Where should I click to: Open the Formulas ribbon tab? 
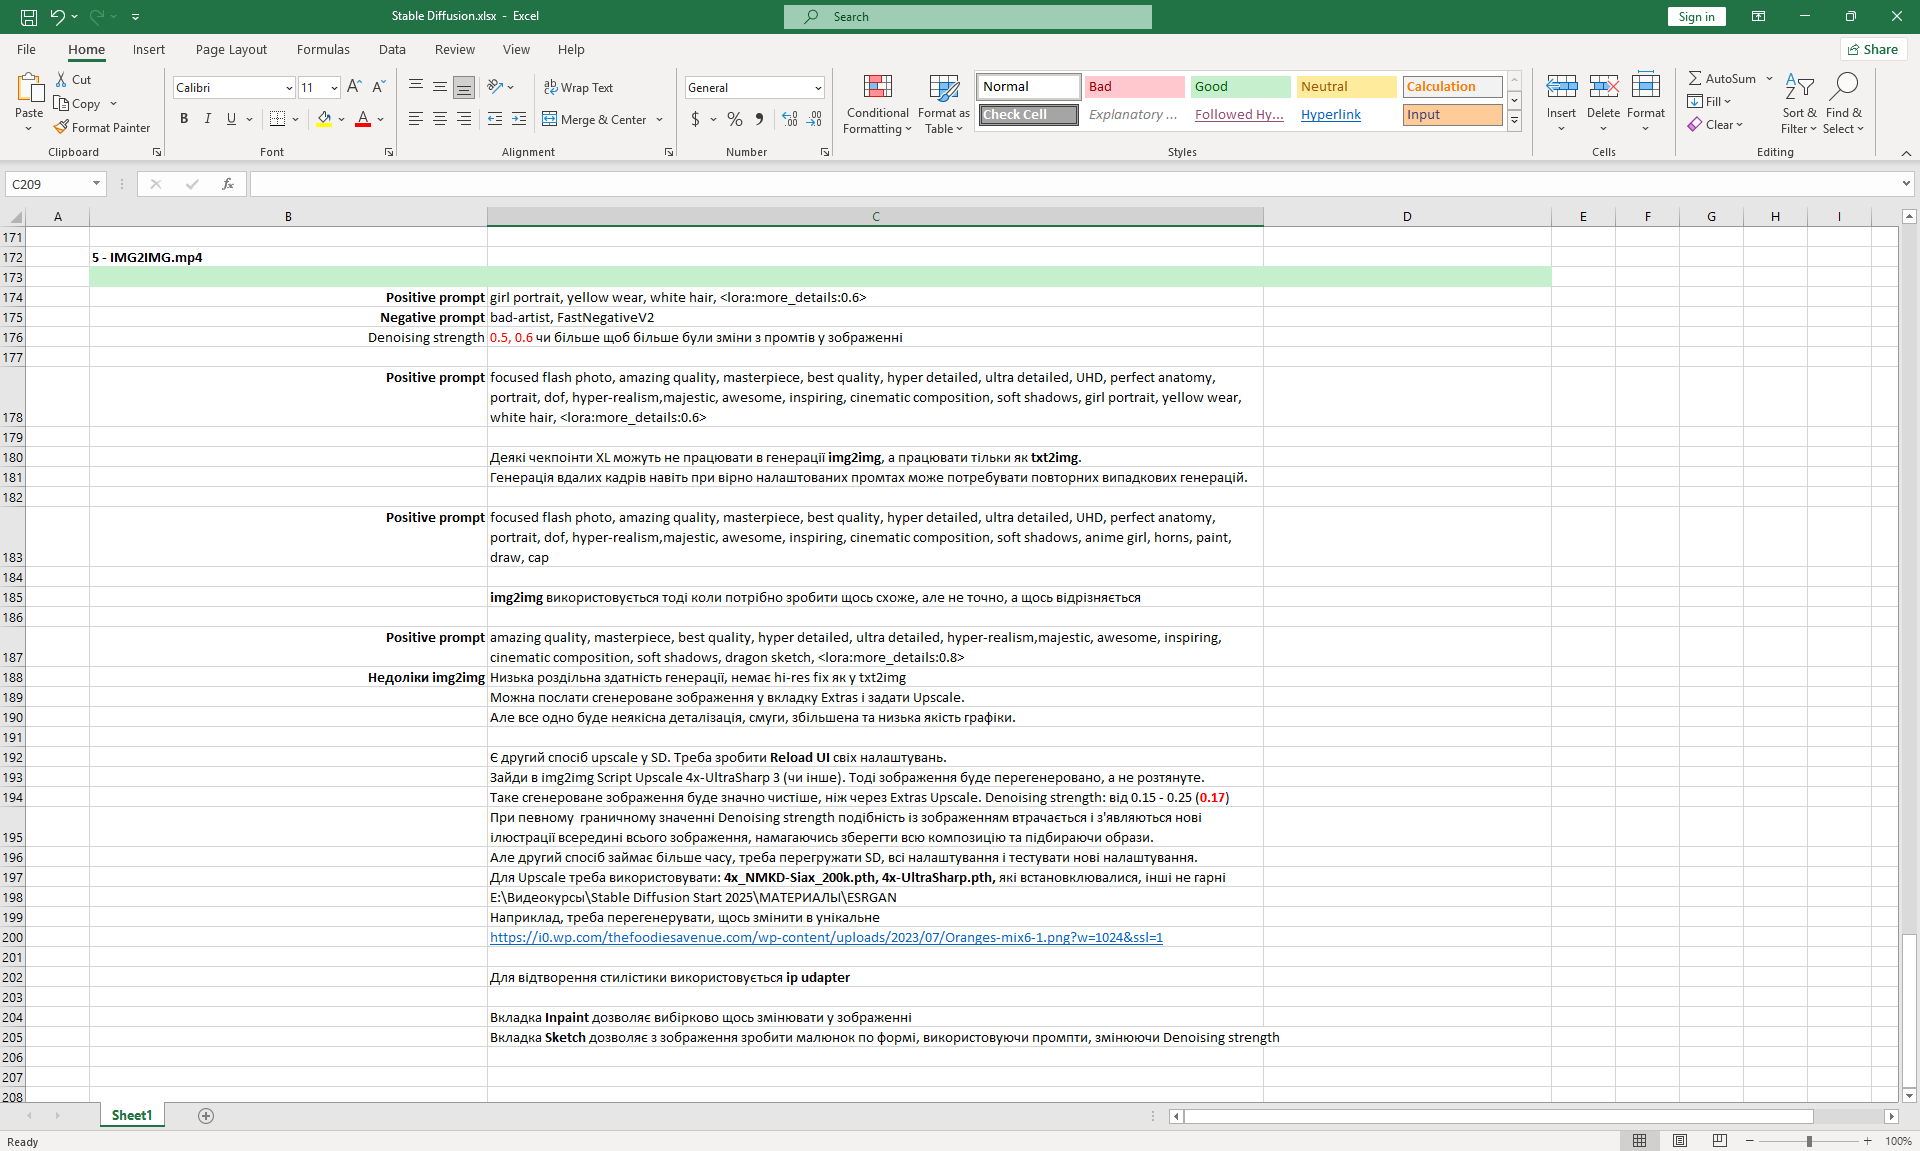point(323,49)
